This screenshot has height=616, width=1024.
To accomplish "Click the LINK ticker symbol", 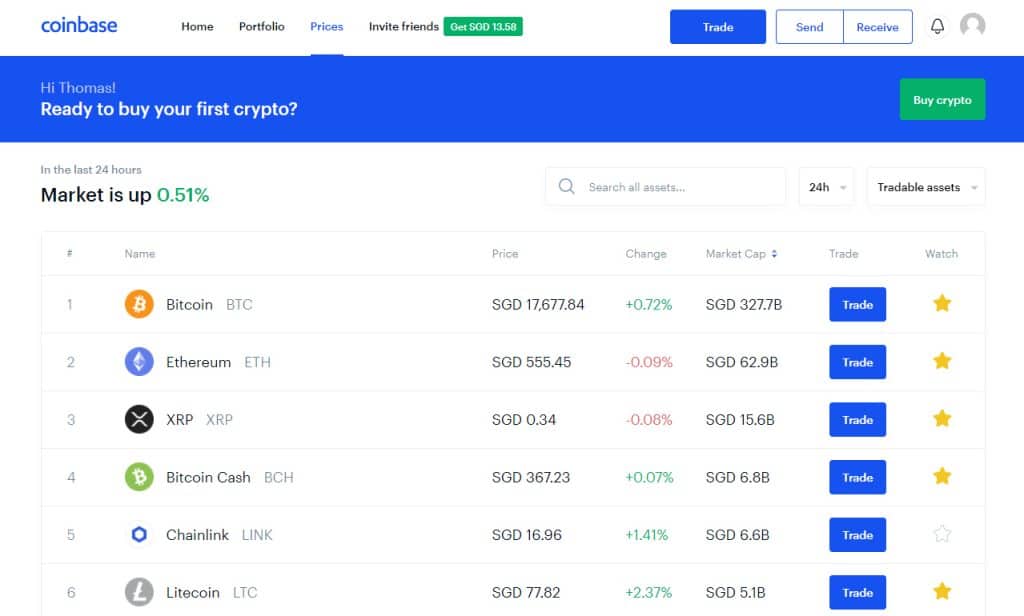I will pyautogui.click(x=257, y=534).
